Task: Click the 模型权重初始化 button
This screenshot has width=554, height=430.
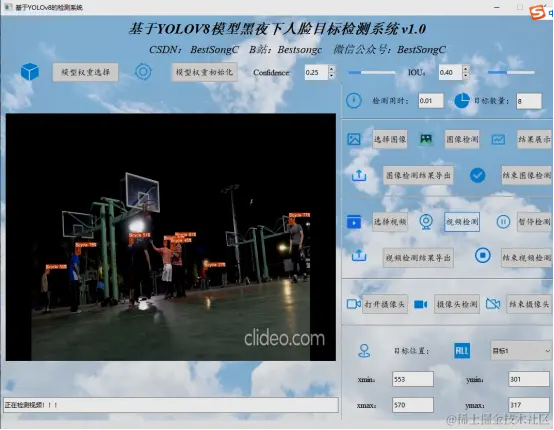Action: [205, 72]
